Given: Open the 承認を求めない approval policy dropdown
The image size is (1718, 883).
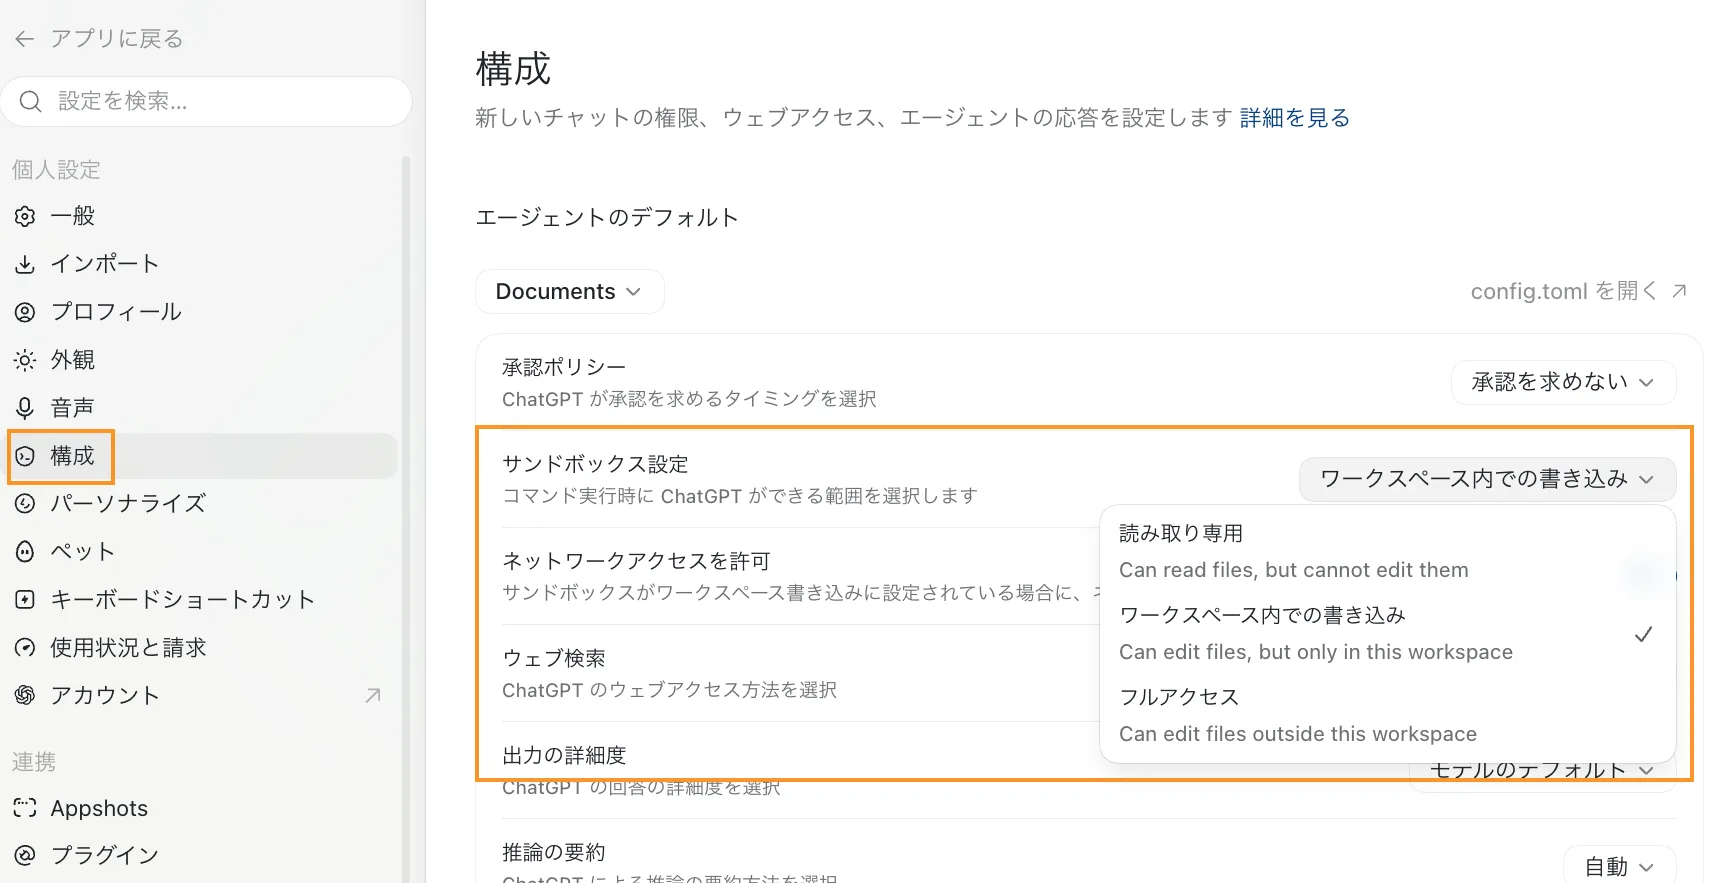Looking at the screenshot, I should point(1563,382).
